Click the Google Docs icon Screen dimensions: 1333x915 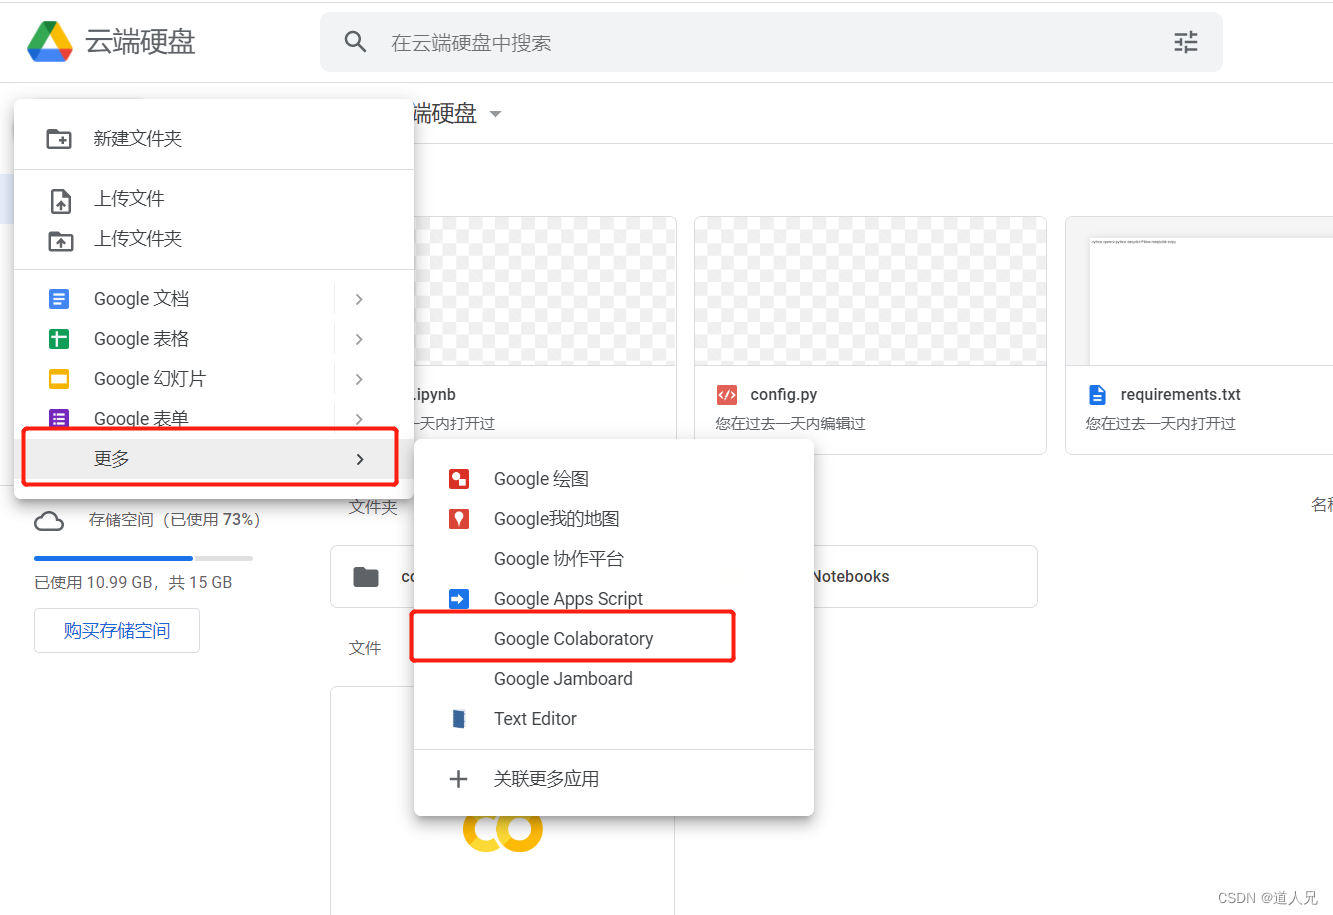coord(59,299)
